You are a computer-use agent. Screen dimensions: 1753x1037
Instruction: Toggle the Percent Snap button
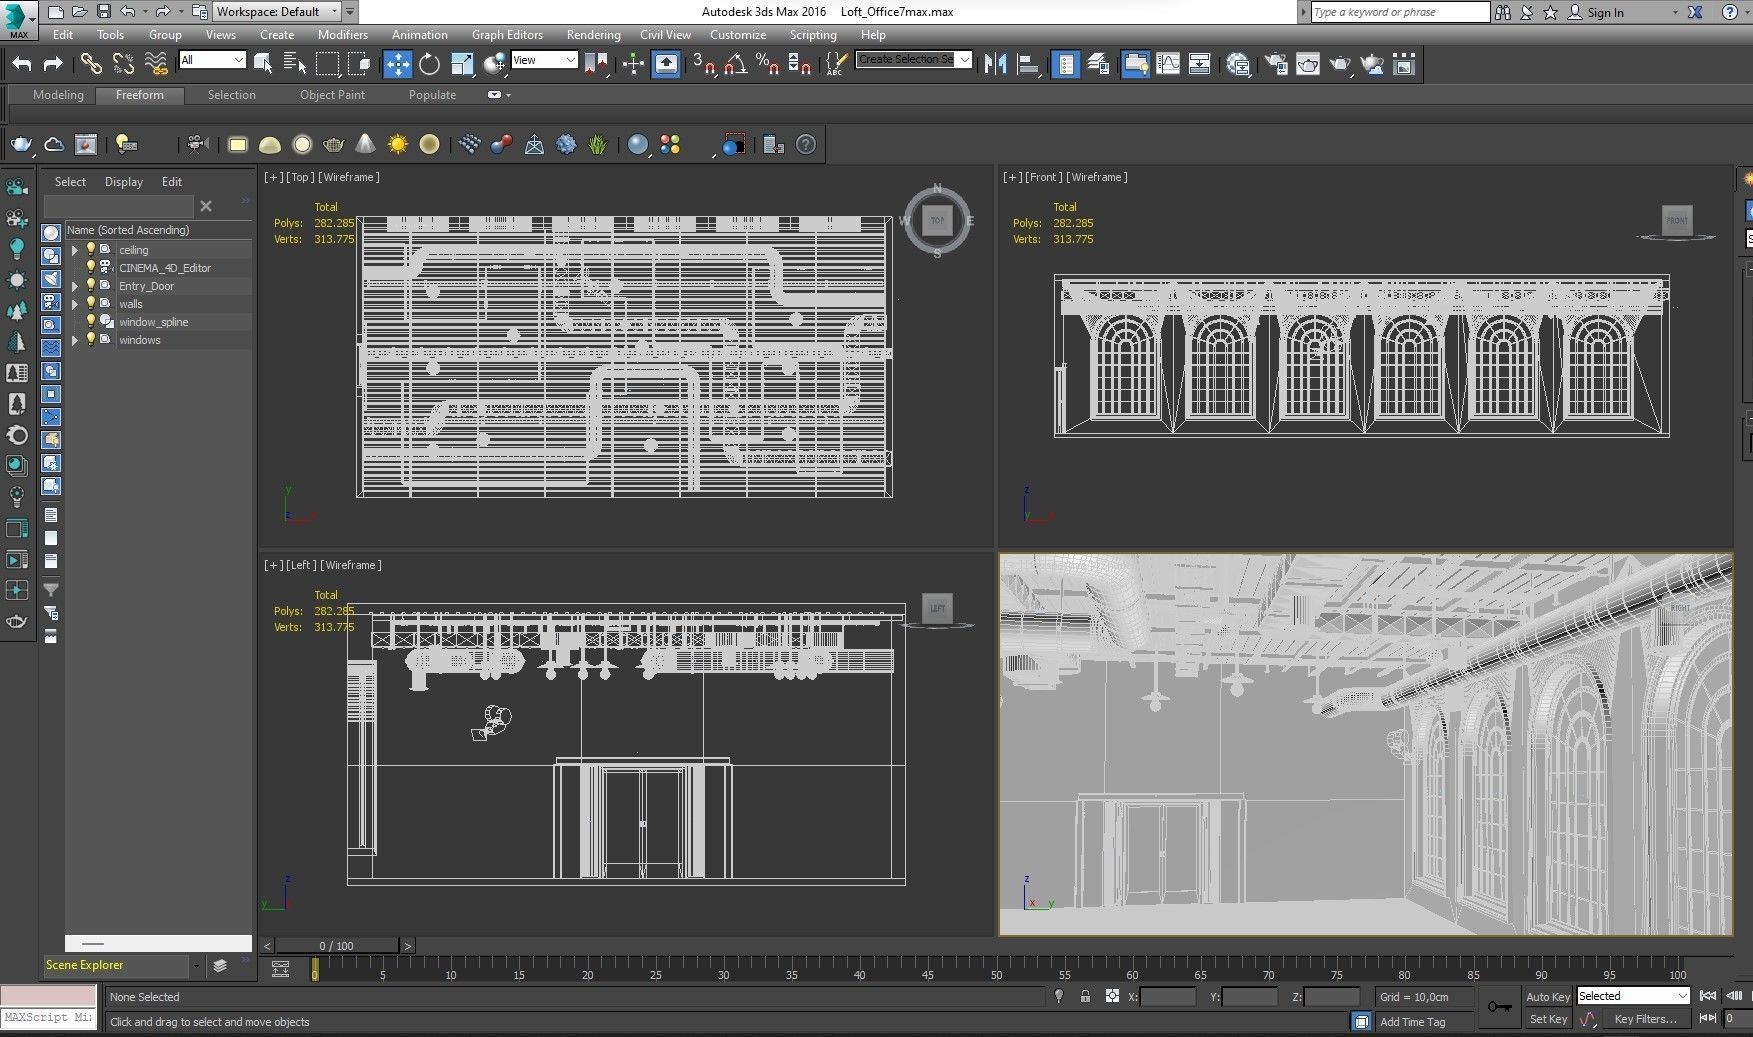pos(768,64)
